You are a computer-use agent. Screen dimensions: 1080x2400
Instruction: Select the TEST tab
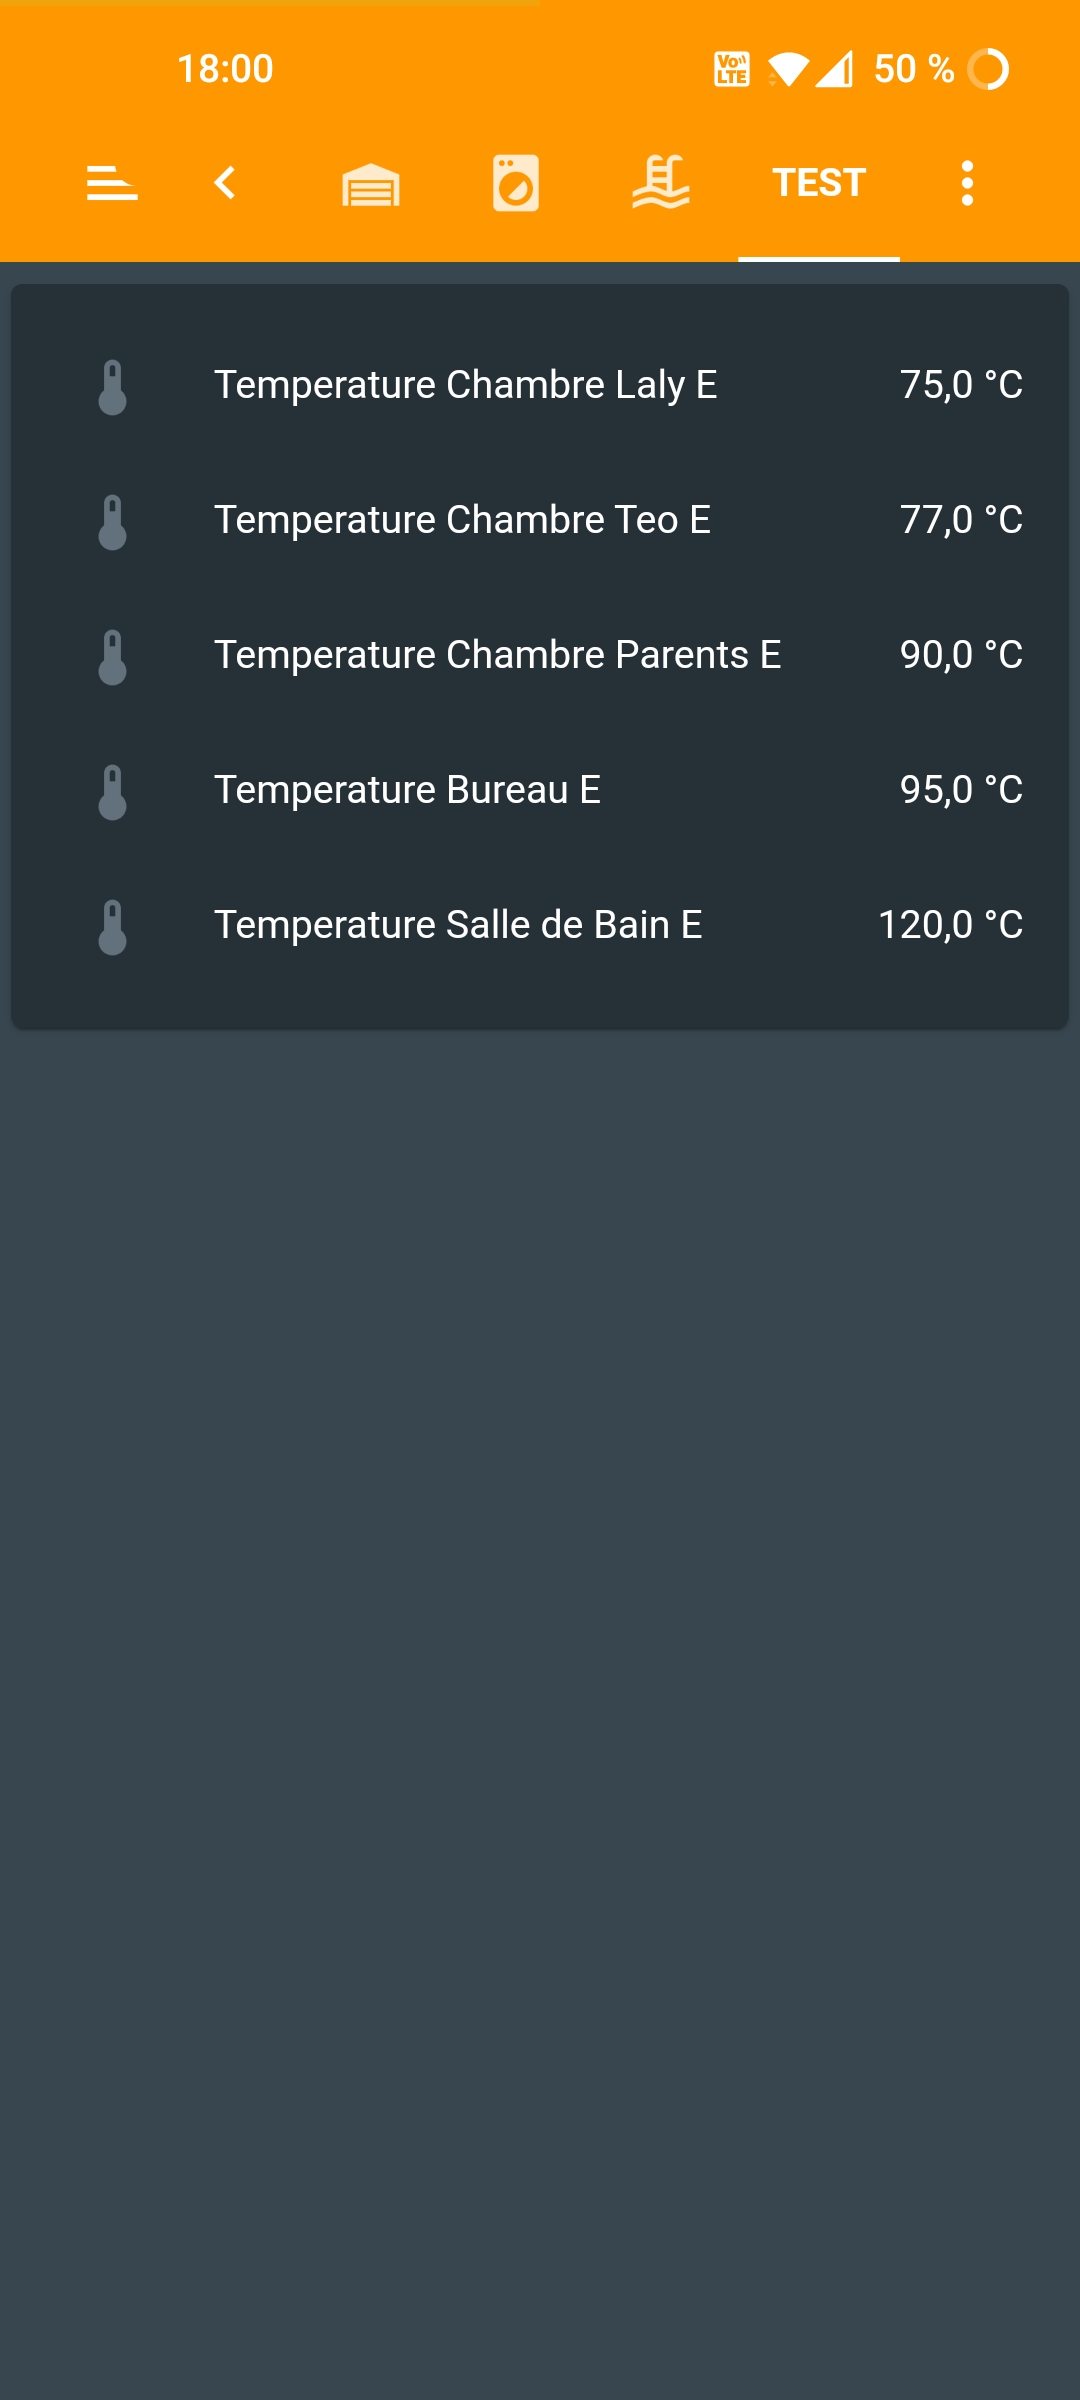click(818, 183)
